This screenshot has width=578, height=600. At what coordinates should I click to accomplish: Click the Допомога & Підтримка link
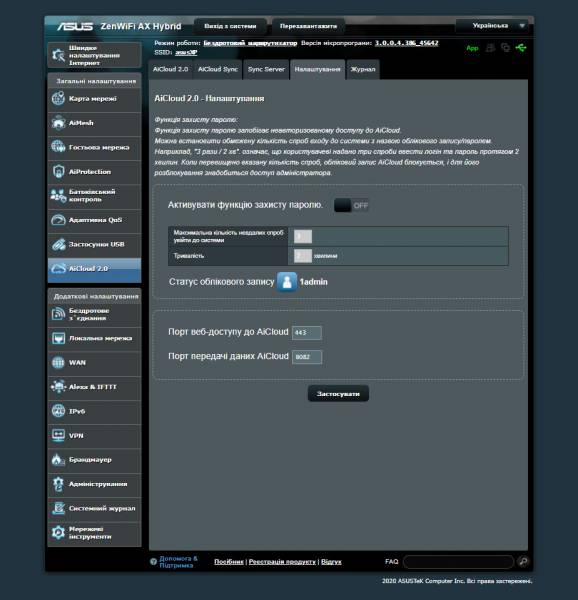coord(178,562)
